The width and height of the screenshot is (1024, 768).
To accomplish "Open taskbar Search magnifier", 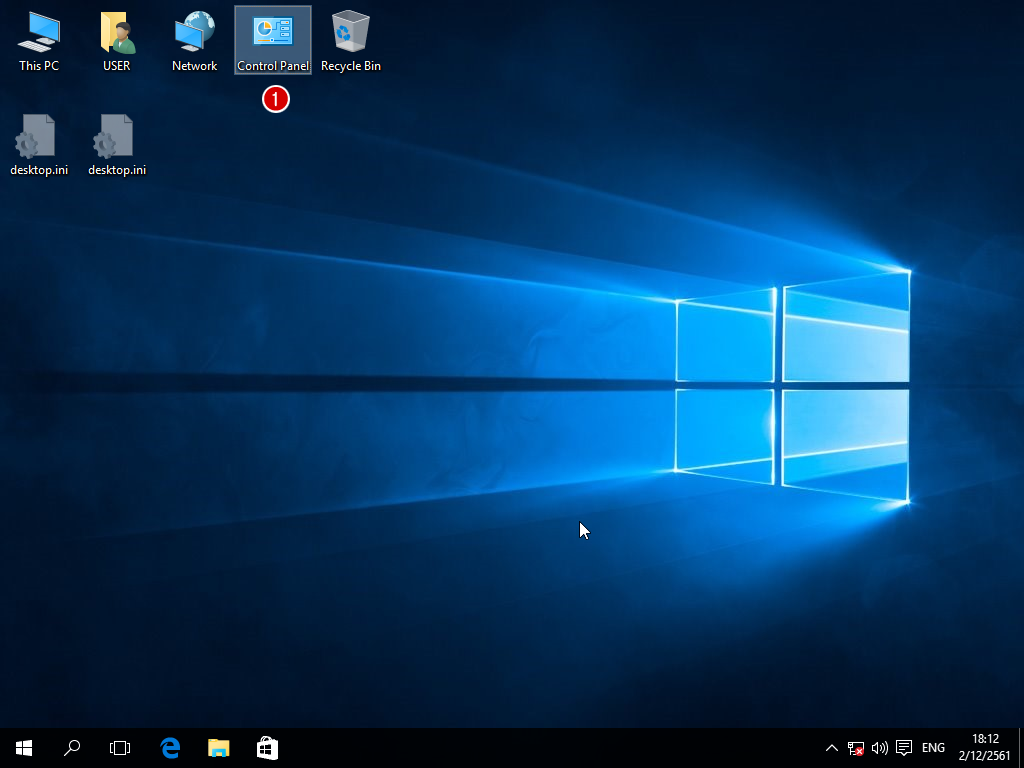I will coord(72,748).
